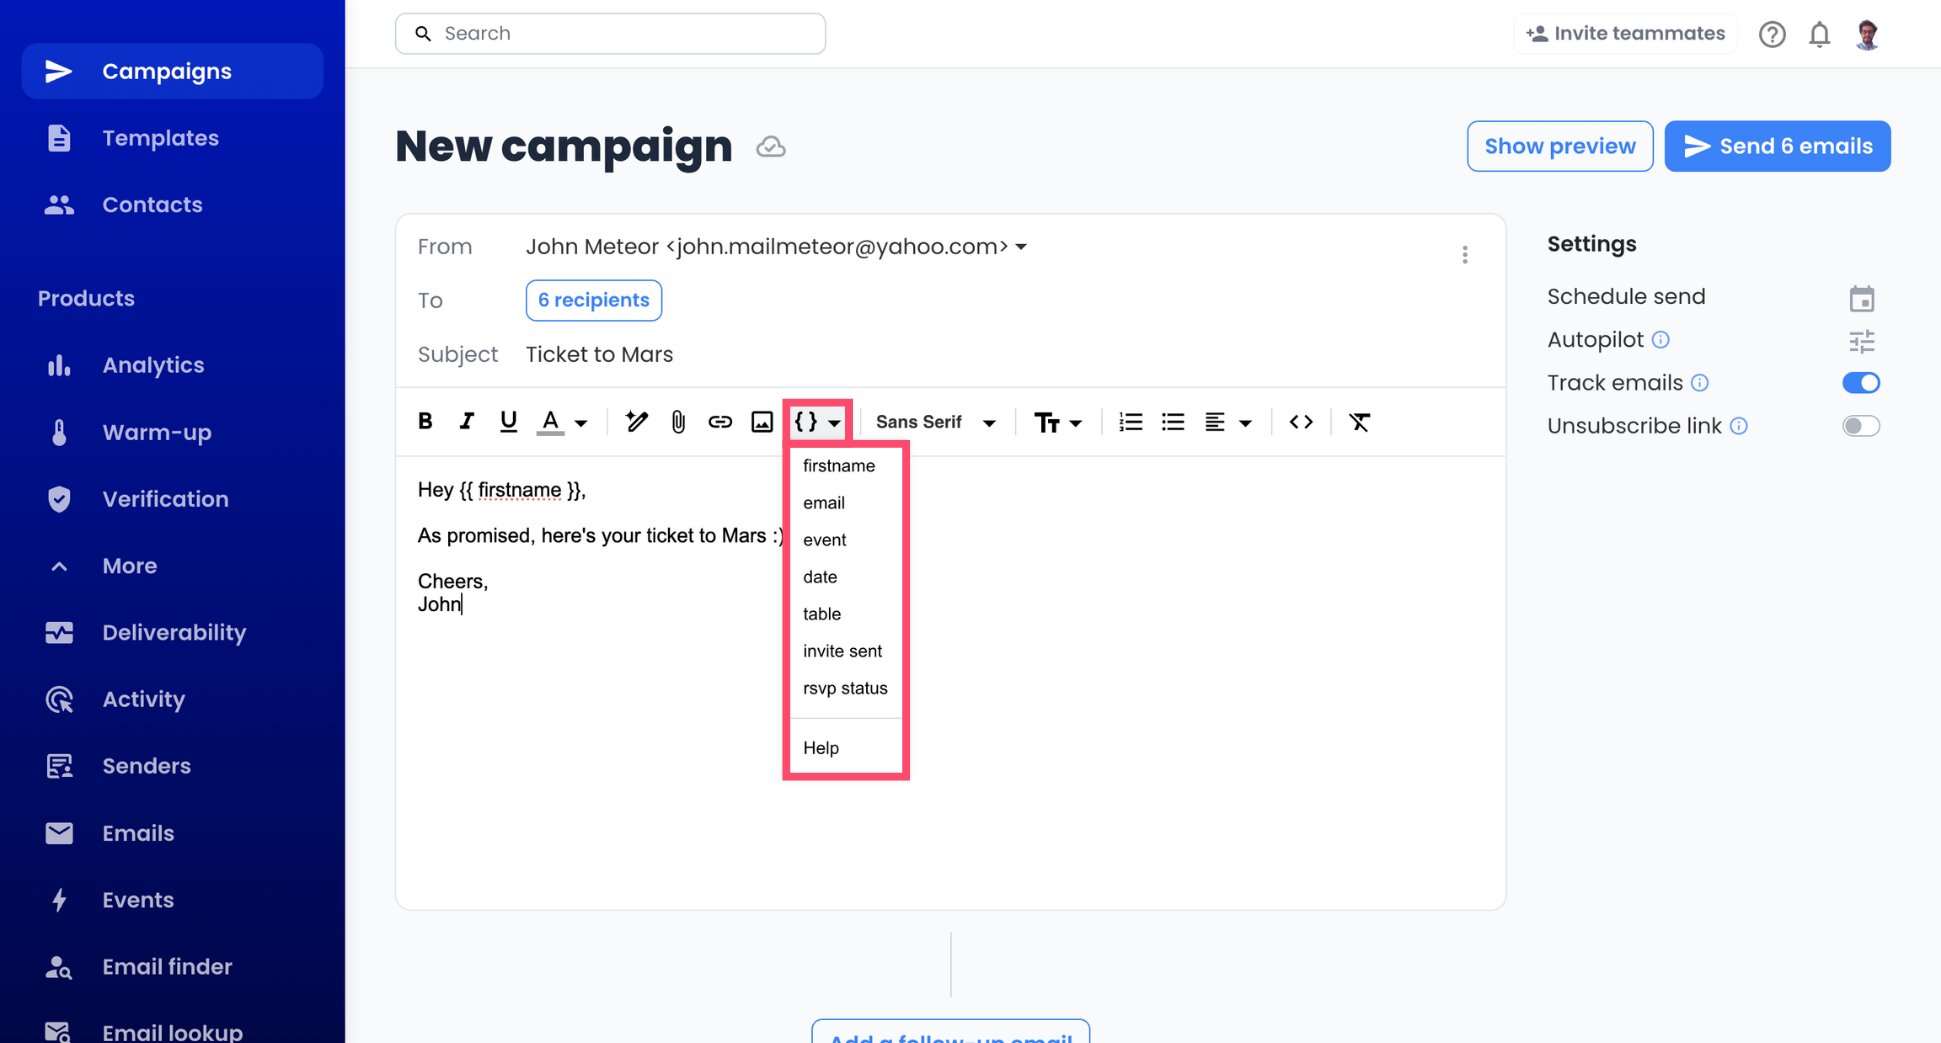Click the Search field

tap(610, 33)
